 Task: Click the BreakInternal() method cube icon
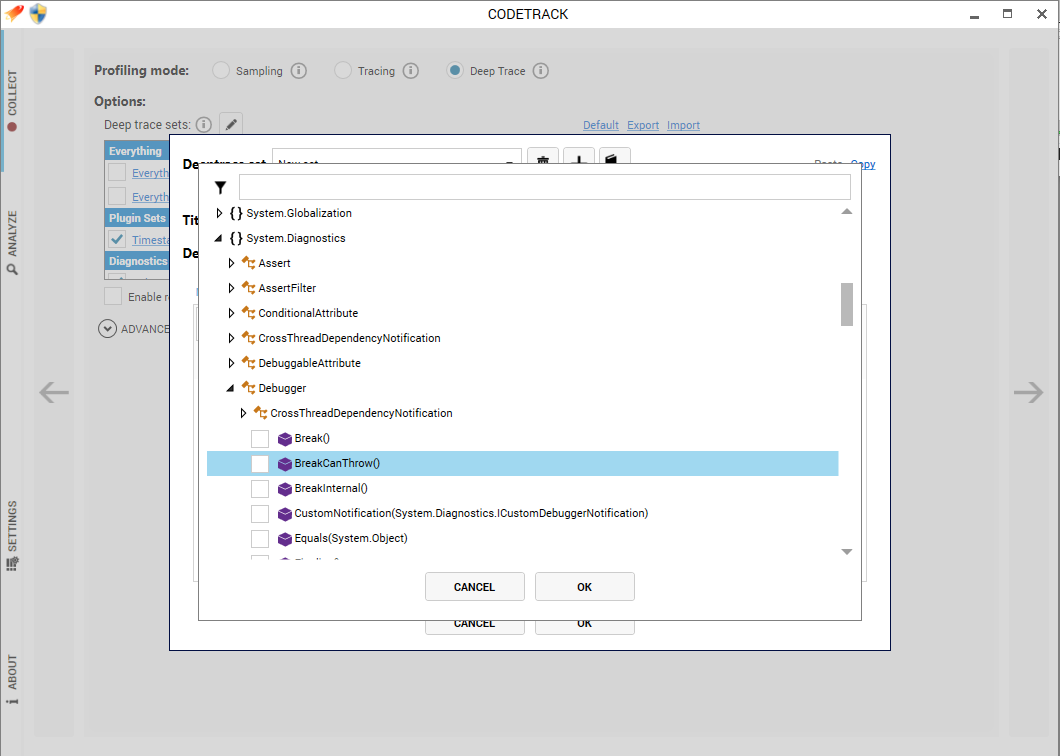point(285,489)
